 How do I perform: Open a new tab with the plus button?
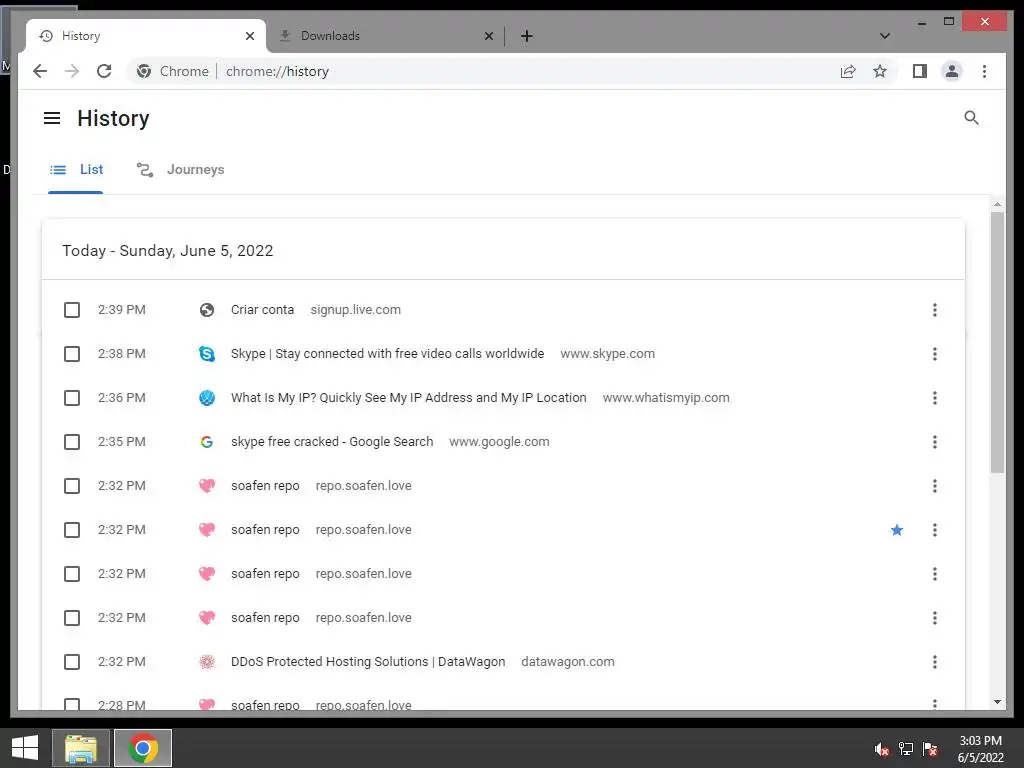click(x=526, y=36)
